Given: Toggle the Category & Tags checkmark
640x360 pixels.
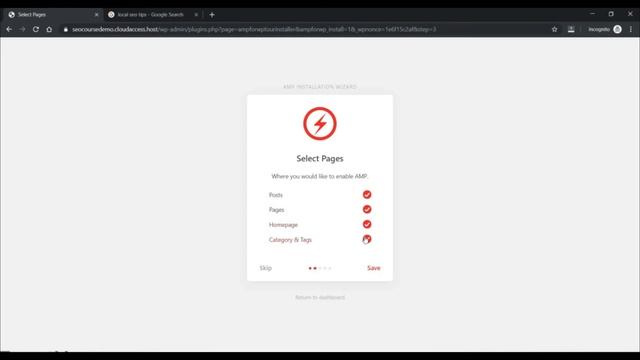Looking at the screenshot, I should click(367, 240).
